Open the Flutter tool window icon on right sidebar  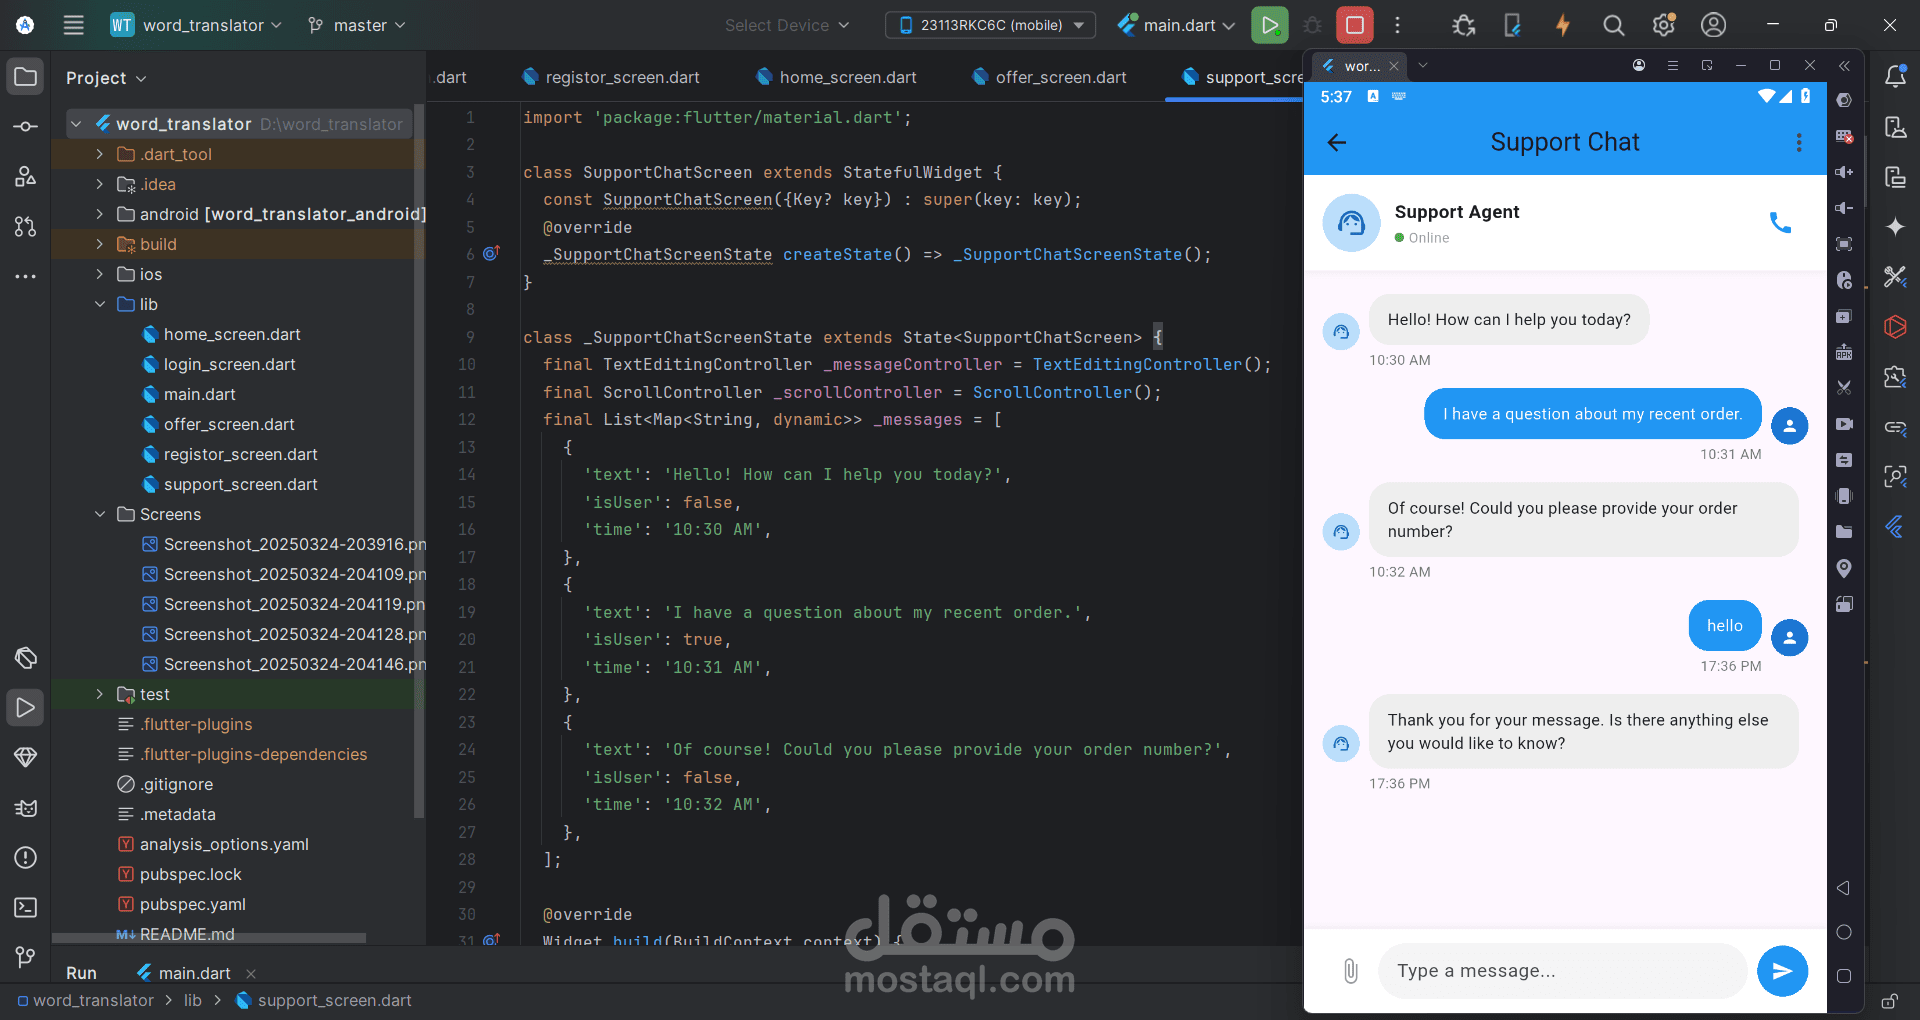(1895, 527)
